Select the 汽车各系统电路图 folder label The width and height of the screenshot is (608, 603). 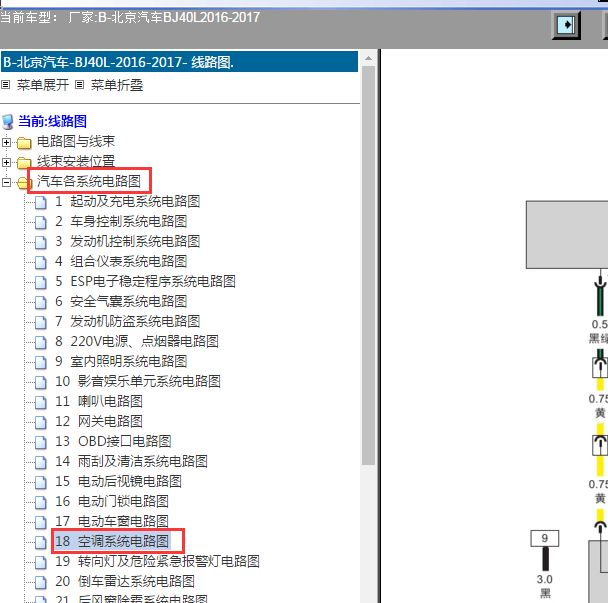(89, 181)
